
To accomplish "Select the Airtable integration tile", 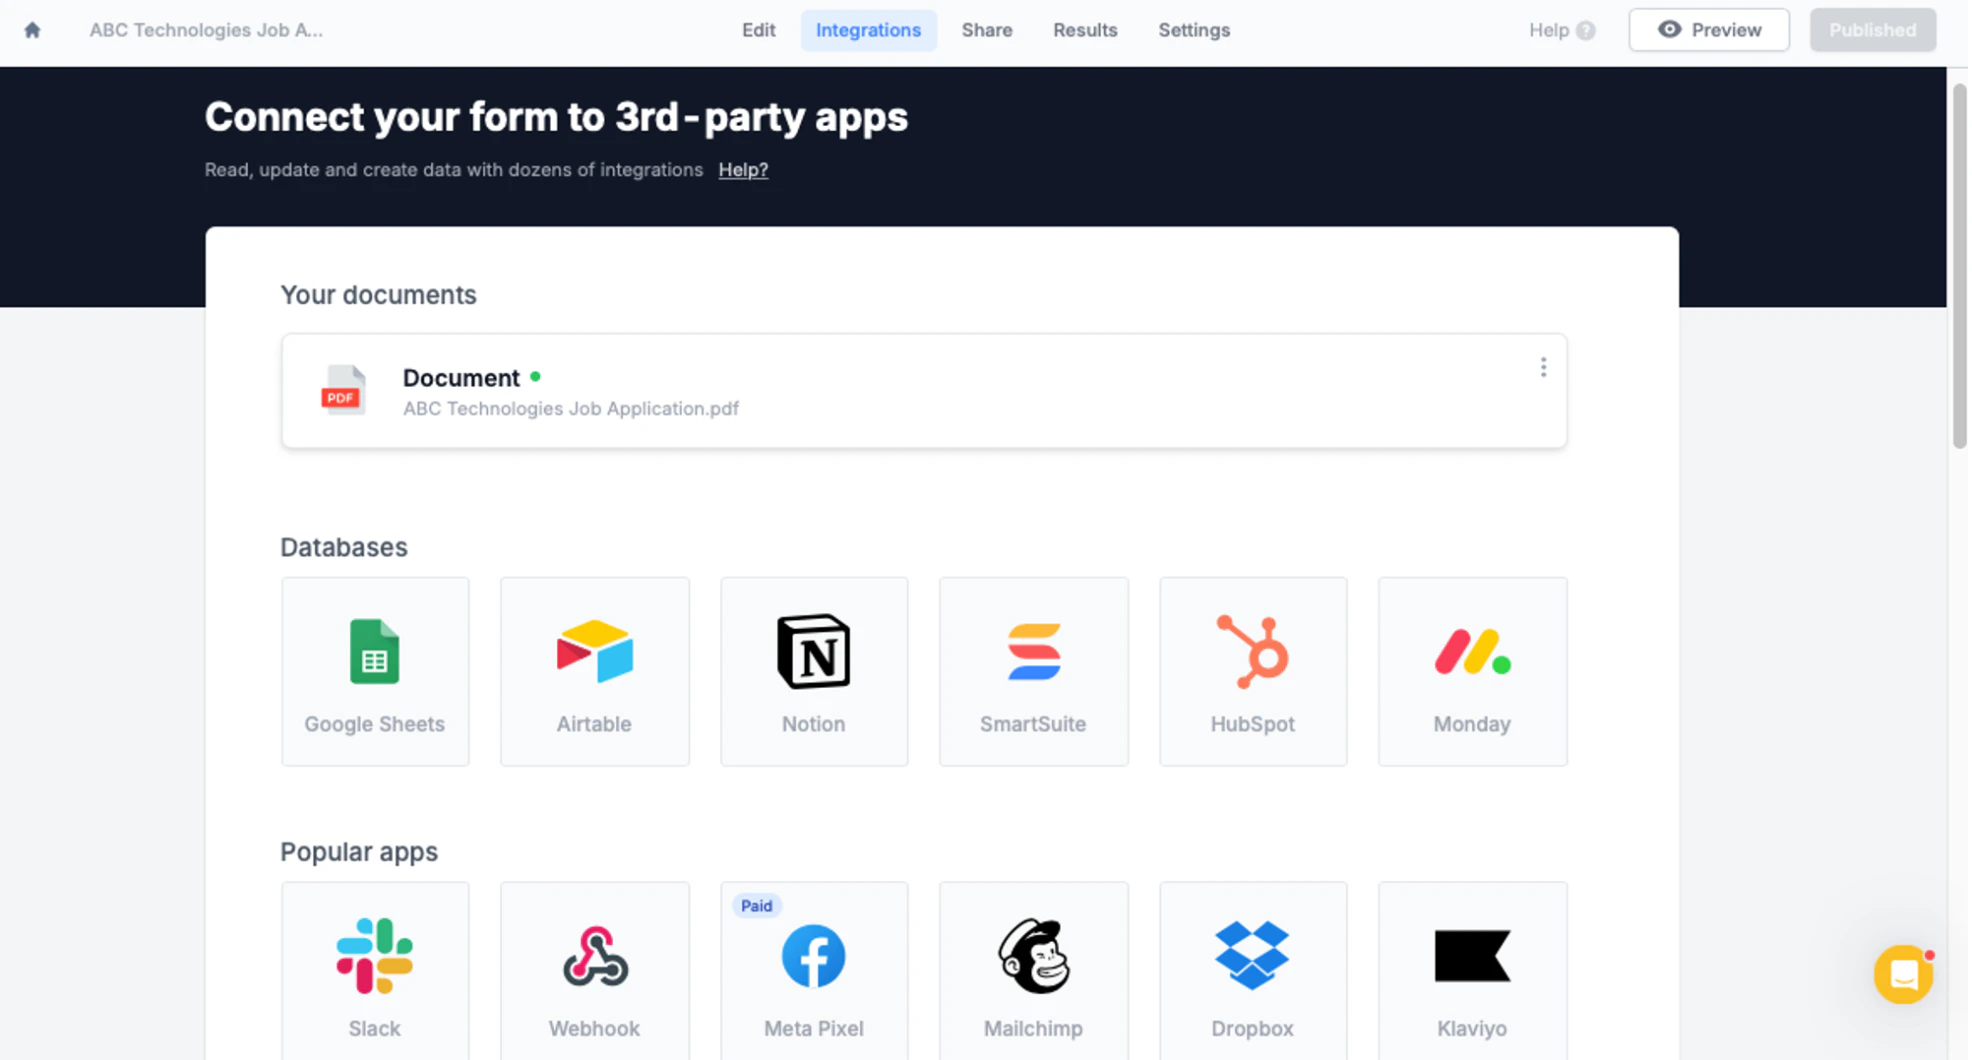I will (595, 671).
